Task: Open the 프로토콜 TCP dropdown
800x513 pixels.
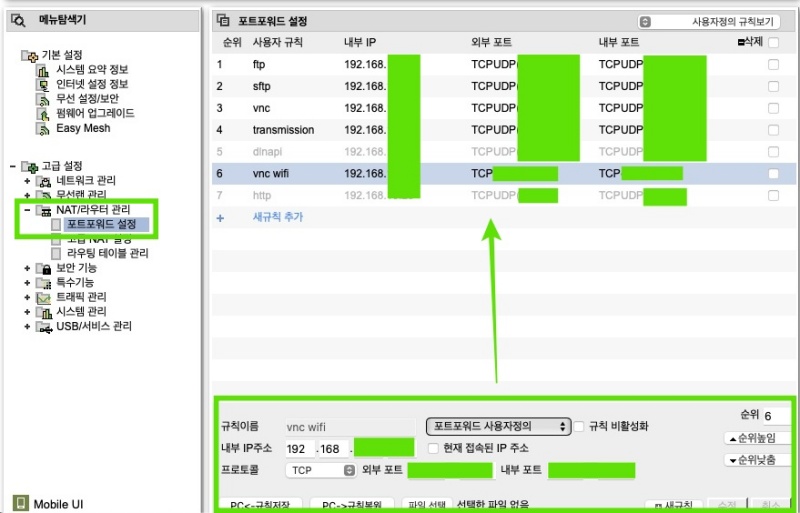Action: [320, 469]
